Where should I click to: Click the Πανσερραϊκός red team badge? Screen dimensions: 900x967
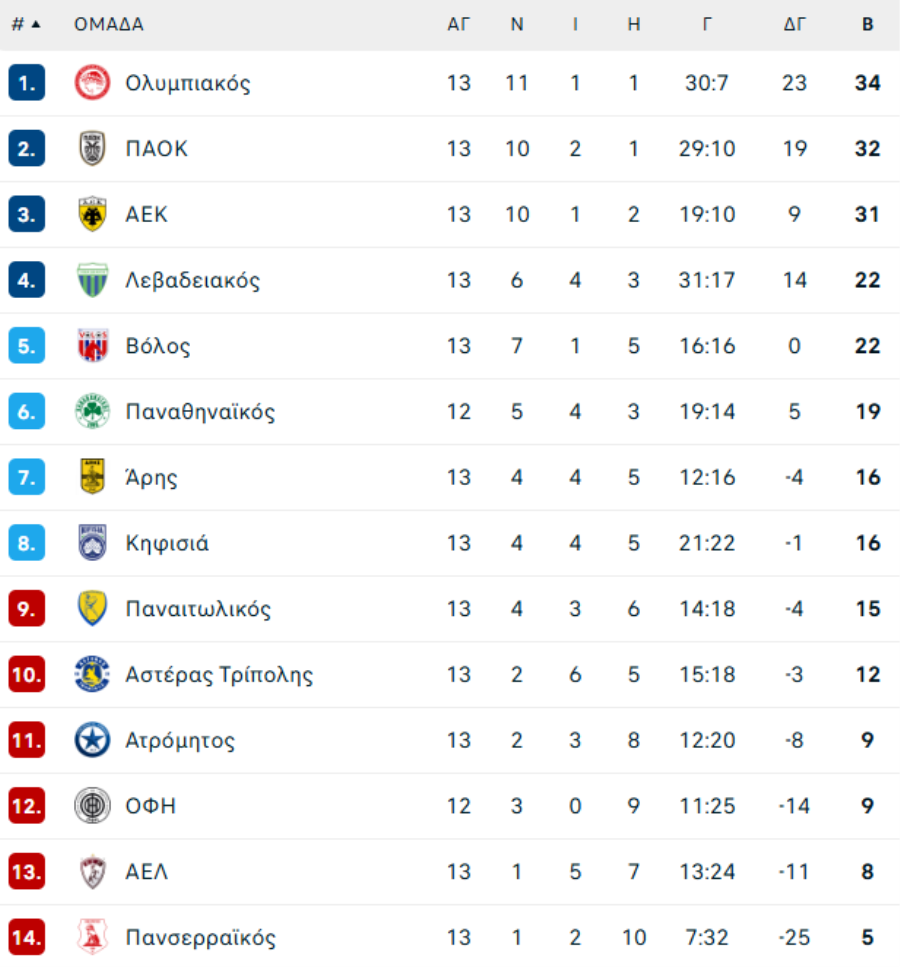[92, 938]
